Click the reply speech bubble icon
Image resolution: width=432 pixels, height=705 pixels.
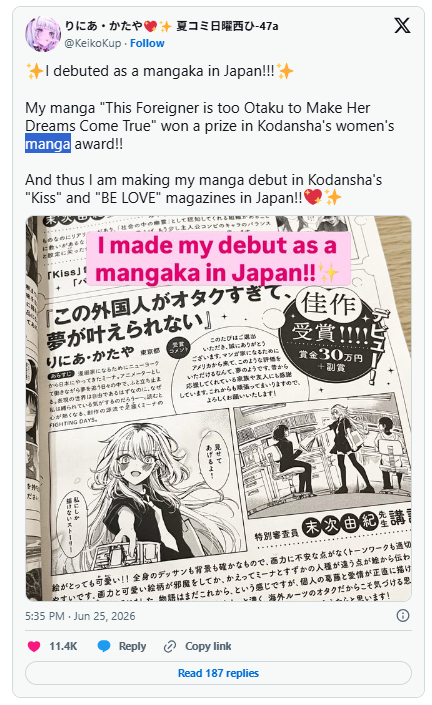pos(104,646)
